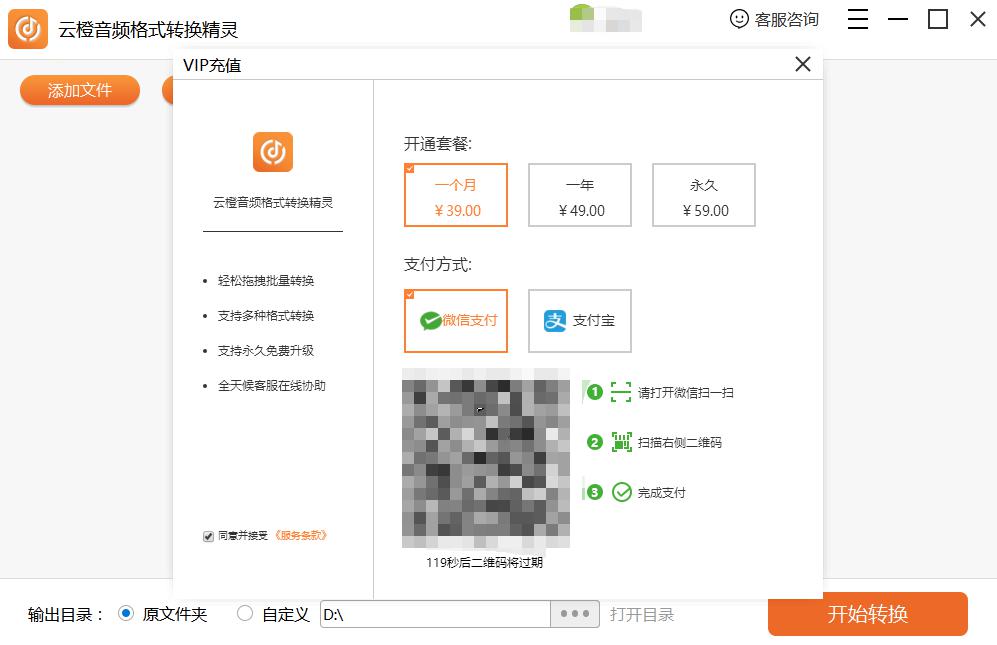This screenshot has width=997, height=645.
Task: Open the hamburger menu in title bar
Action: pyautogui.click(x=858, y=19)
